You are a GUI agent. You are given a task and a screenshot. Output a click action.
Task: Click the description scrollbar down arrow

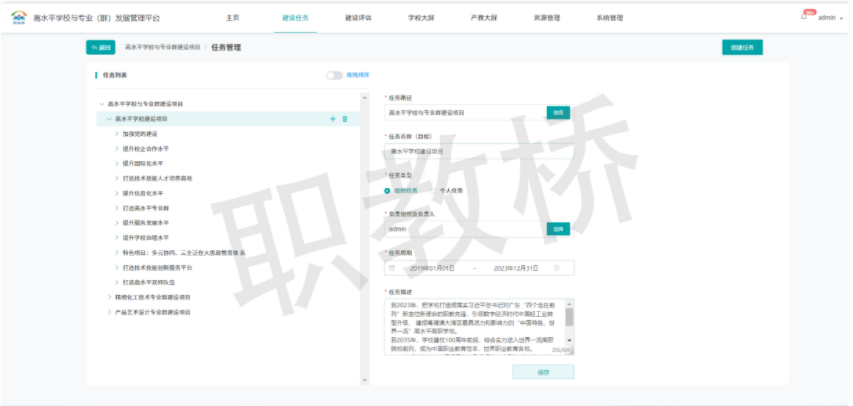570,341
